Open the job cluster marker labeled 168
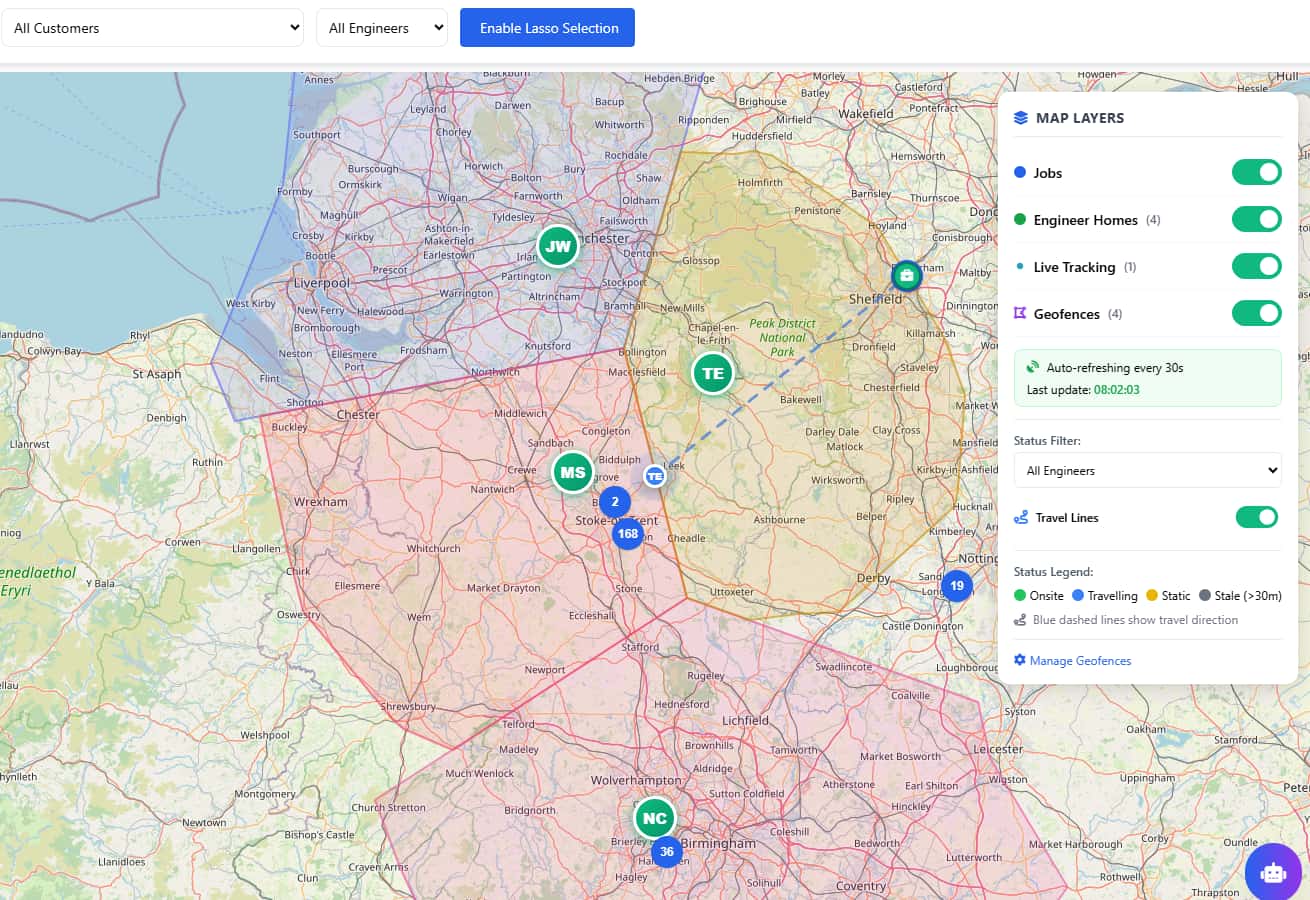 (x=628, y=534)
